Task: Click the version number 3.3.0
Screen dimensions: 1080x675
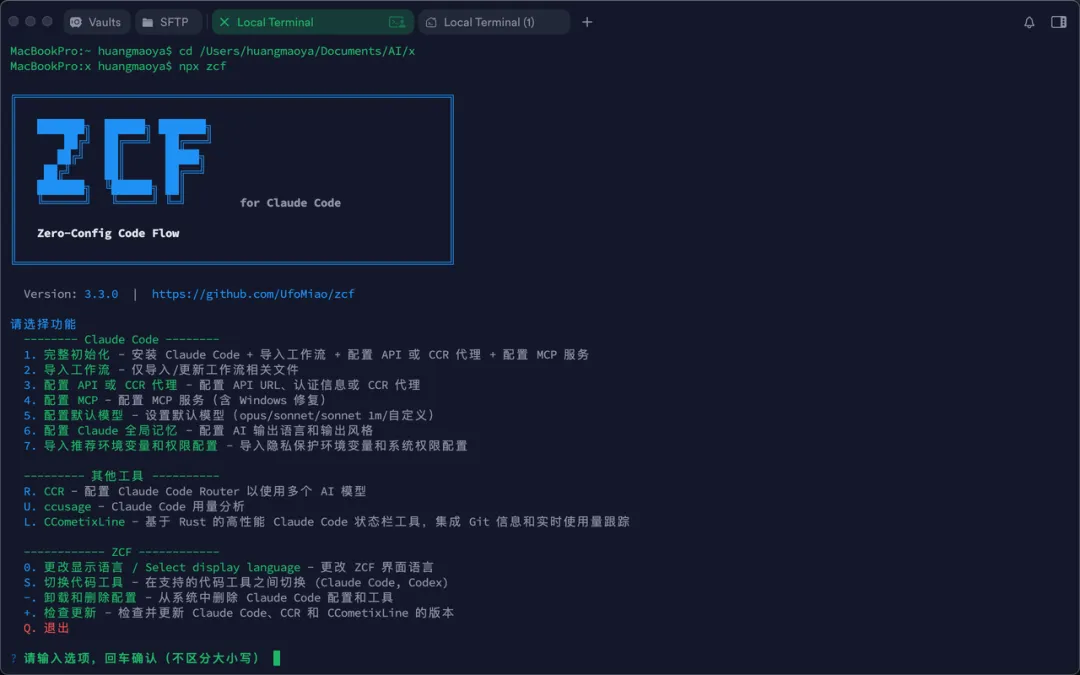Action: pyautogui.click(x=101, y=294)
